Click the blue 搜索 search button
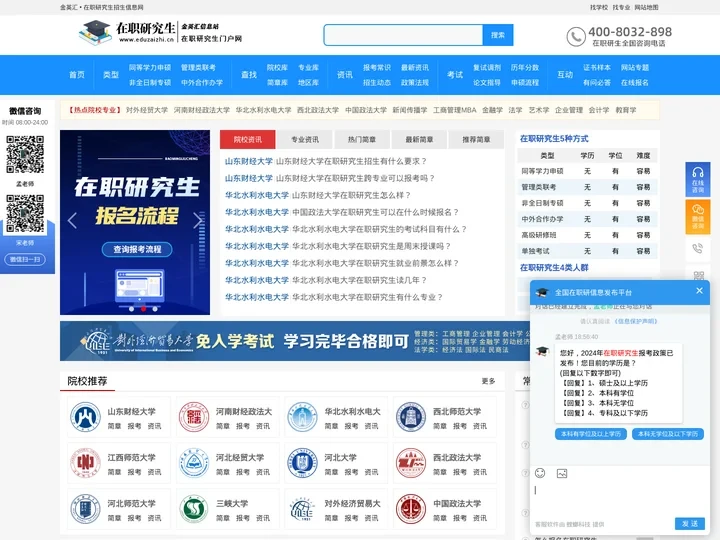720x540 pixels. pos(498,35)
